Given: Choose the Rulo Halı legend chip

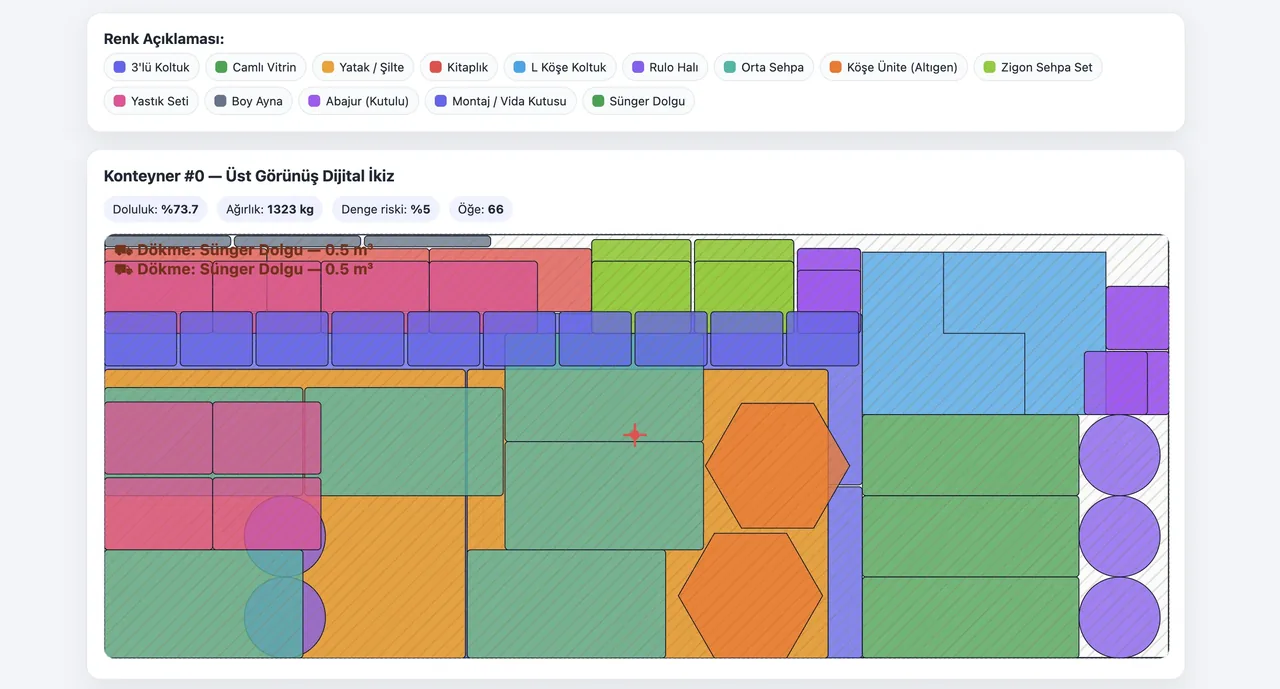Looking at the screenshot, I should [665, 68].
